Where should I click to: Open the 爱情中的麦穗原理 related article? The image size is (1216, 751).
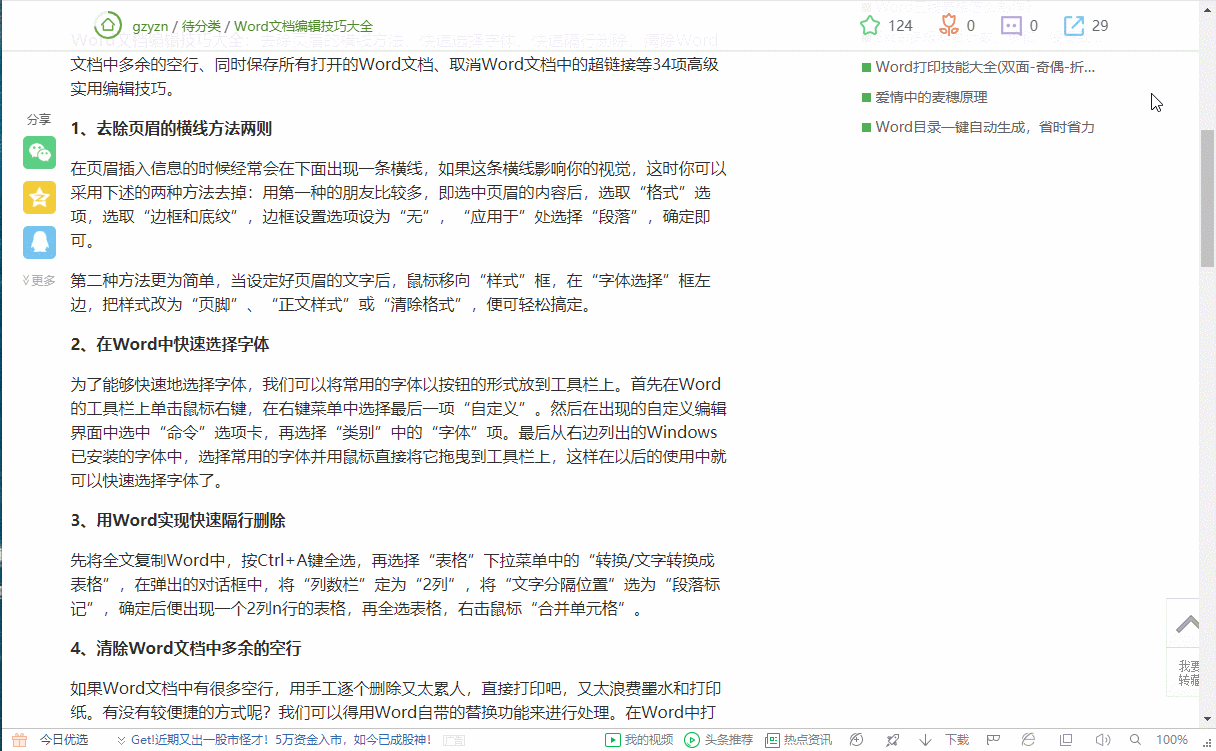[x=931, y=97]
